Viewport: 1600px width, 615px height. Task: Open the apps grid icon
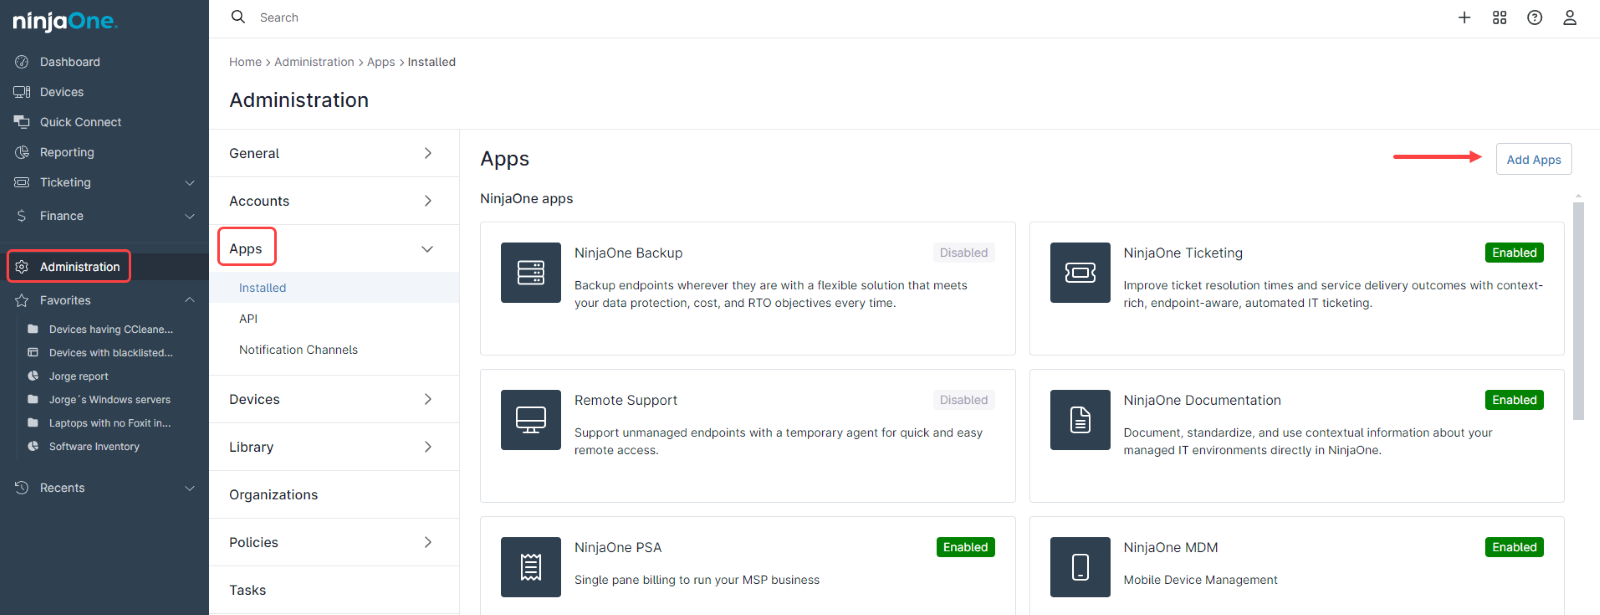coord(1499,18)
